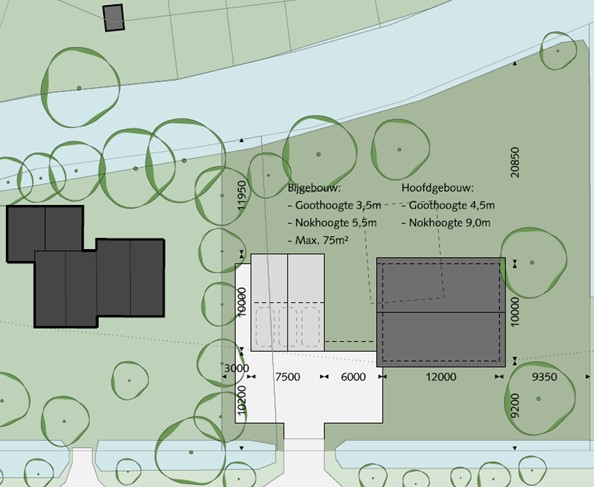The width and height of the screenshot is (594, 487).
Task: Select the 6000 dimension label
Action: pos(353,377)
